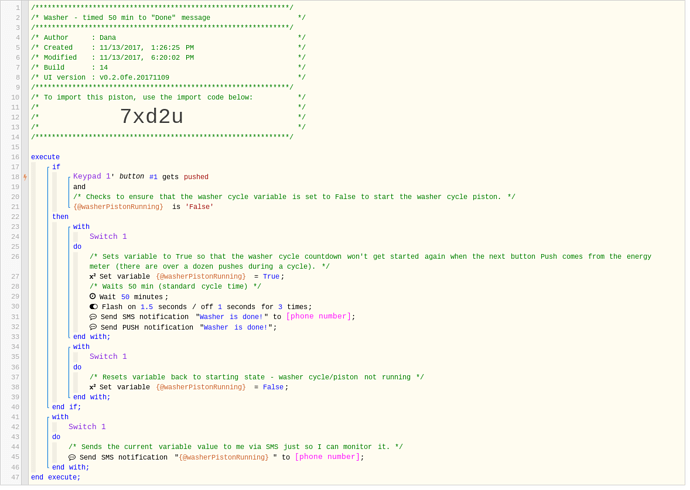Click the False value in the Set variable statement on line 38
690x490 pixels.
pos(273,388)
